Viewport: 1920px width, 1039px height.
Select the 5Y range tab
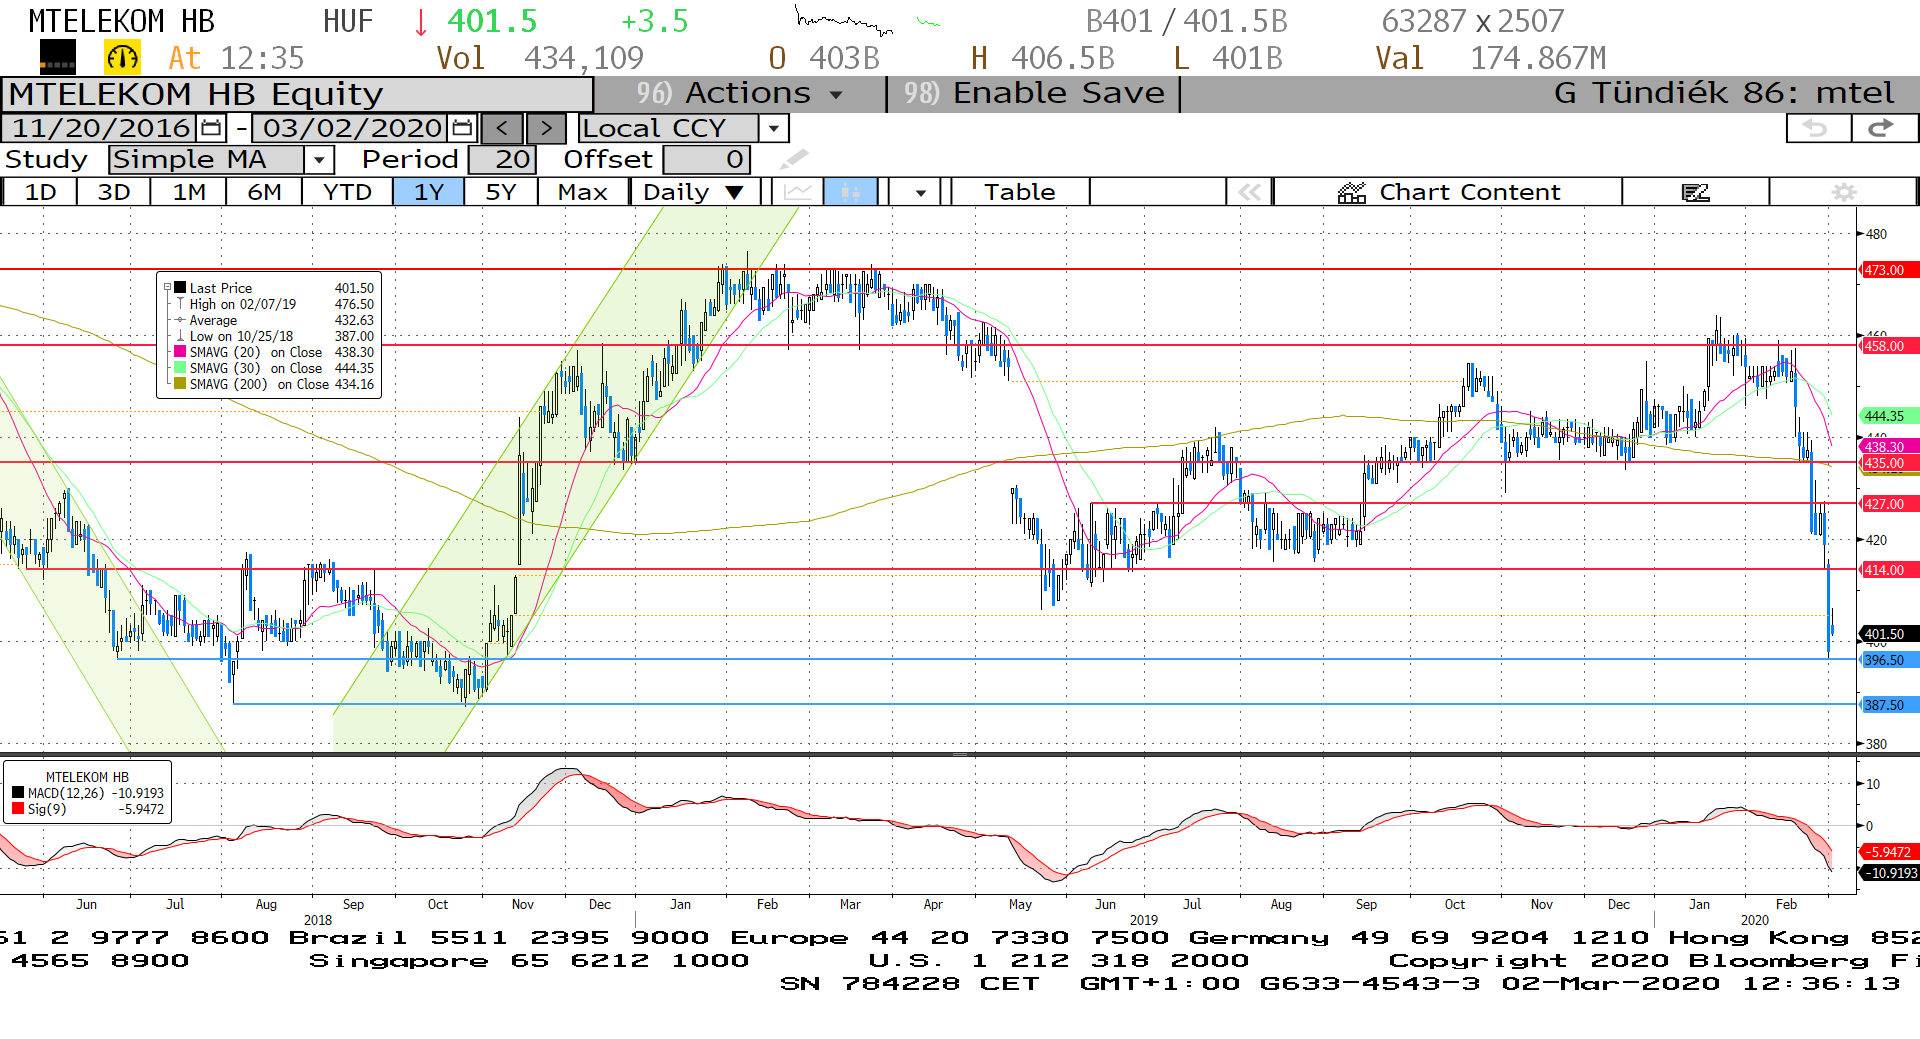[x=501, y=192]
